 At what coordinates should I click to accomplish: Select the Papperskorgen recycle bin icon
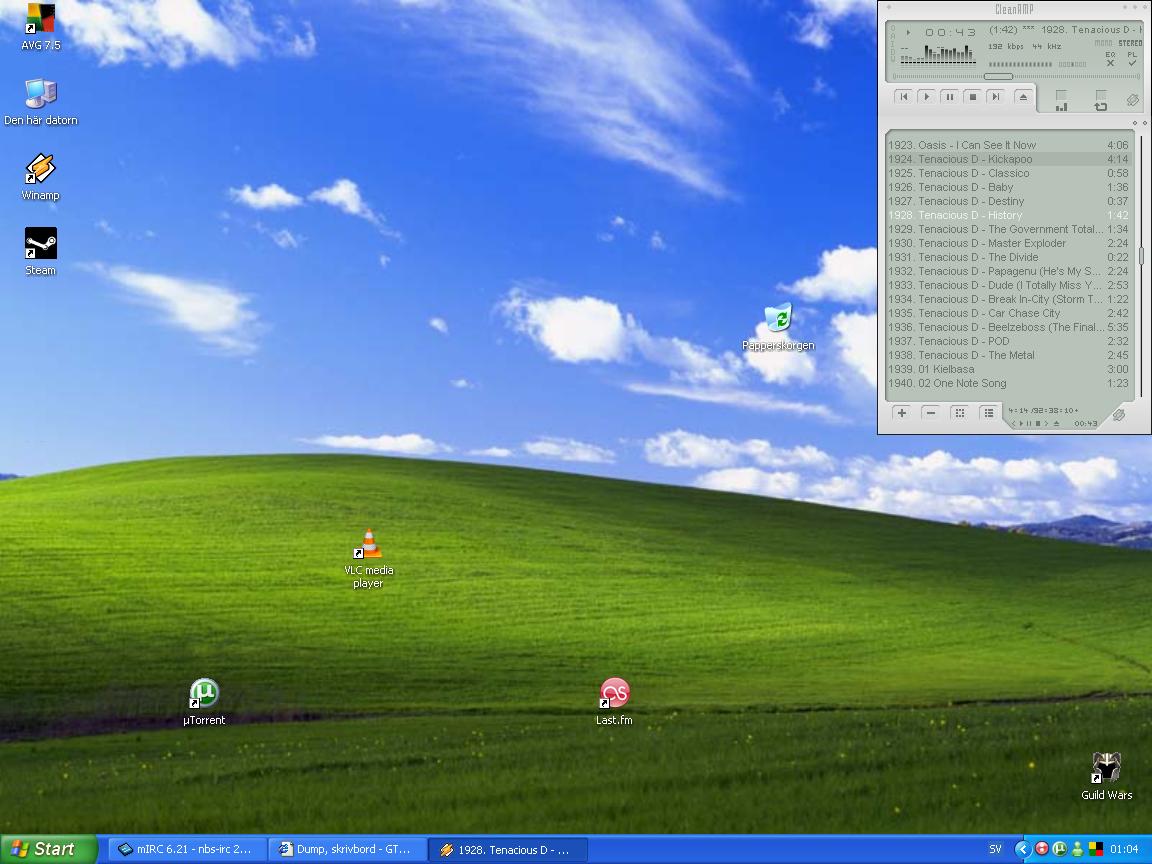778,327
